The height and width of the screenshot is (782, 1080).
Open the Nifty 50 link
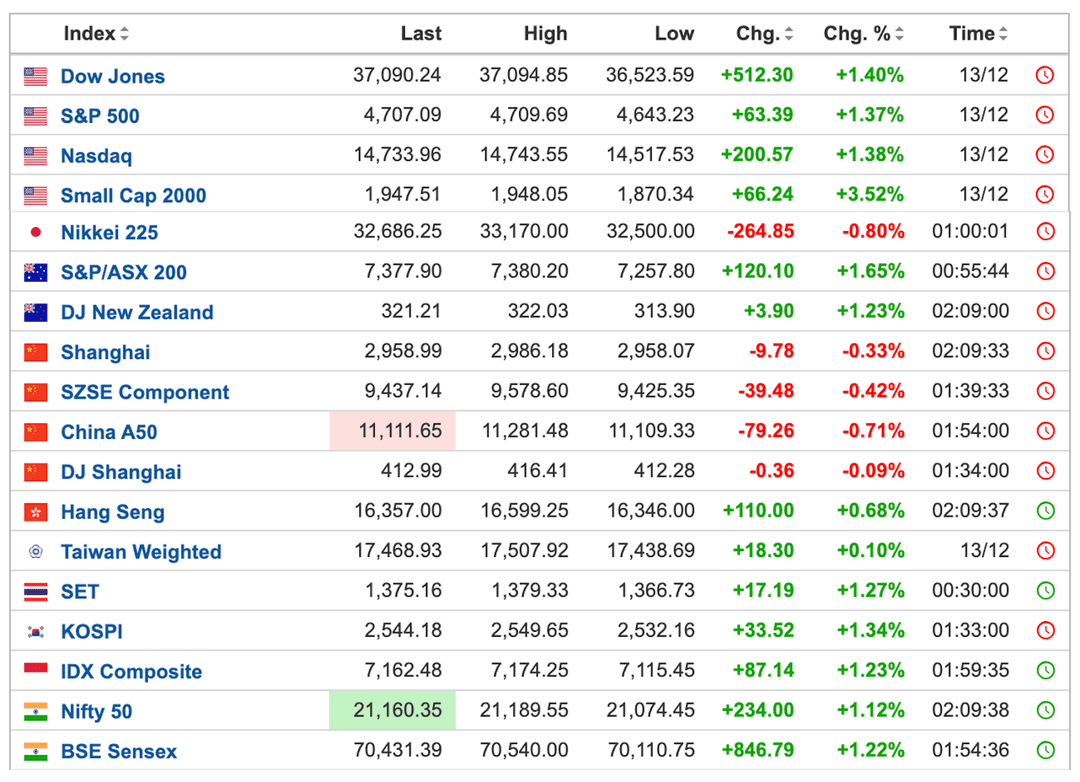coord(96,712)
